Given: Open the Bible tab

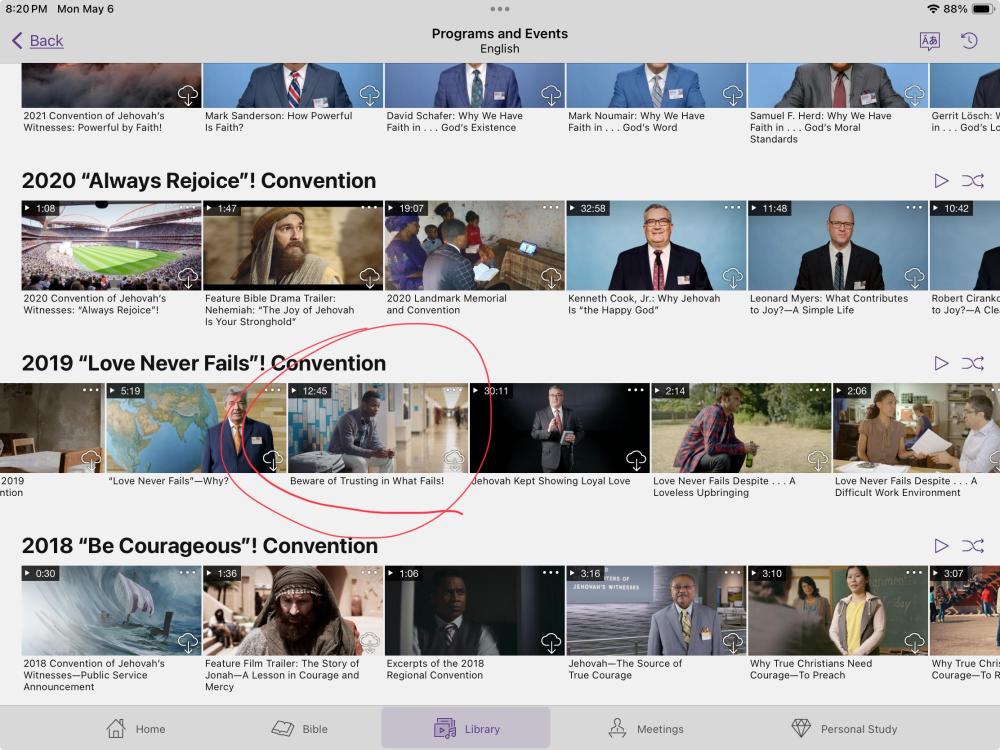Looking at the screenshot, I should tap(300, 728).
